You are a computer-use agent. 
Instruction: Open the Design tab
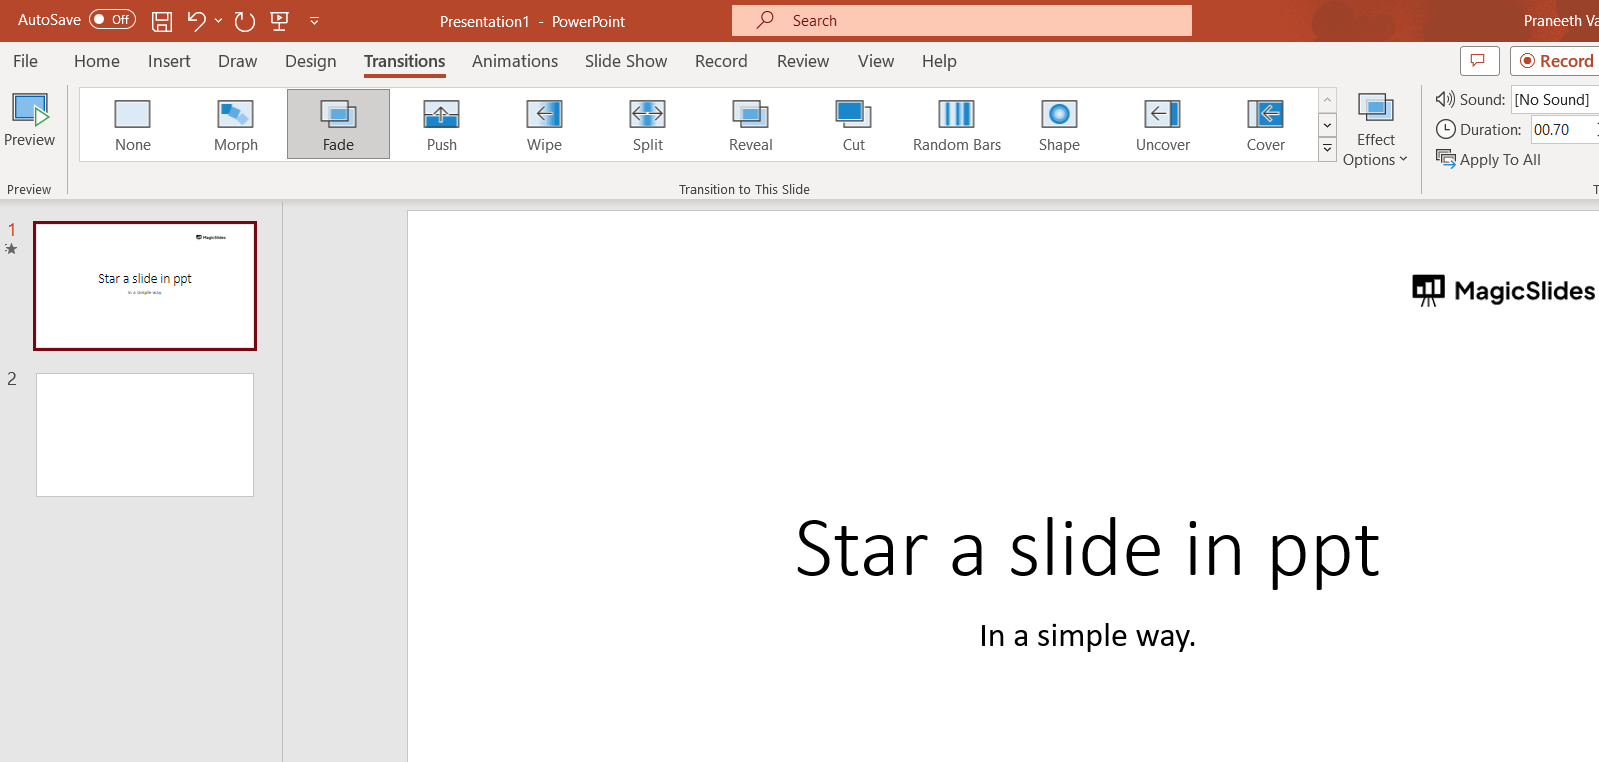(x=310, y=61)
